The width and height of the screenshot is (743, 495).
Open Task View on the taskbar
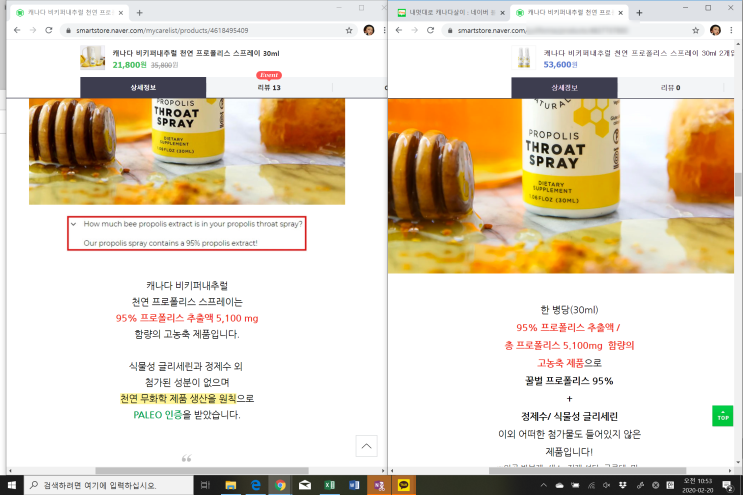(205, 485)
